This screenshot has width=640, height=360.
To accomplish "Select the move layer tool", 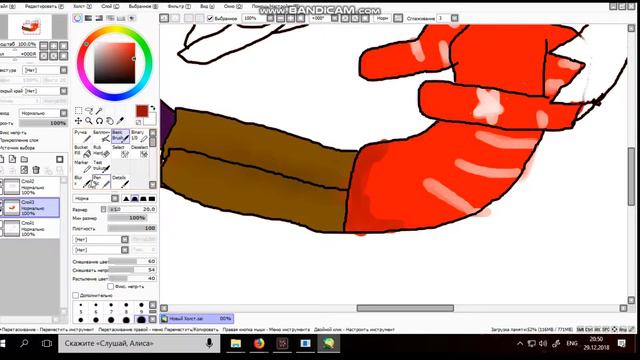I will point(78,121).
